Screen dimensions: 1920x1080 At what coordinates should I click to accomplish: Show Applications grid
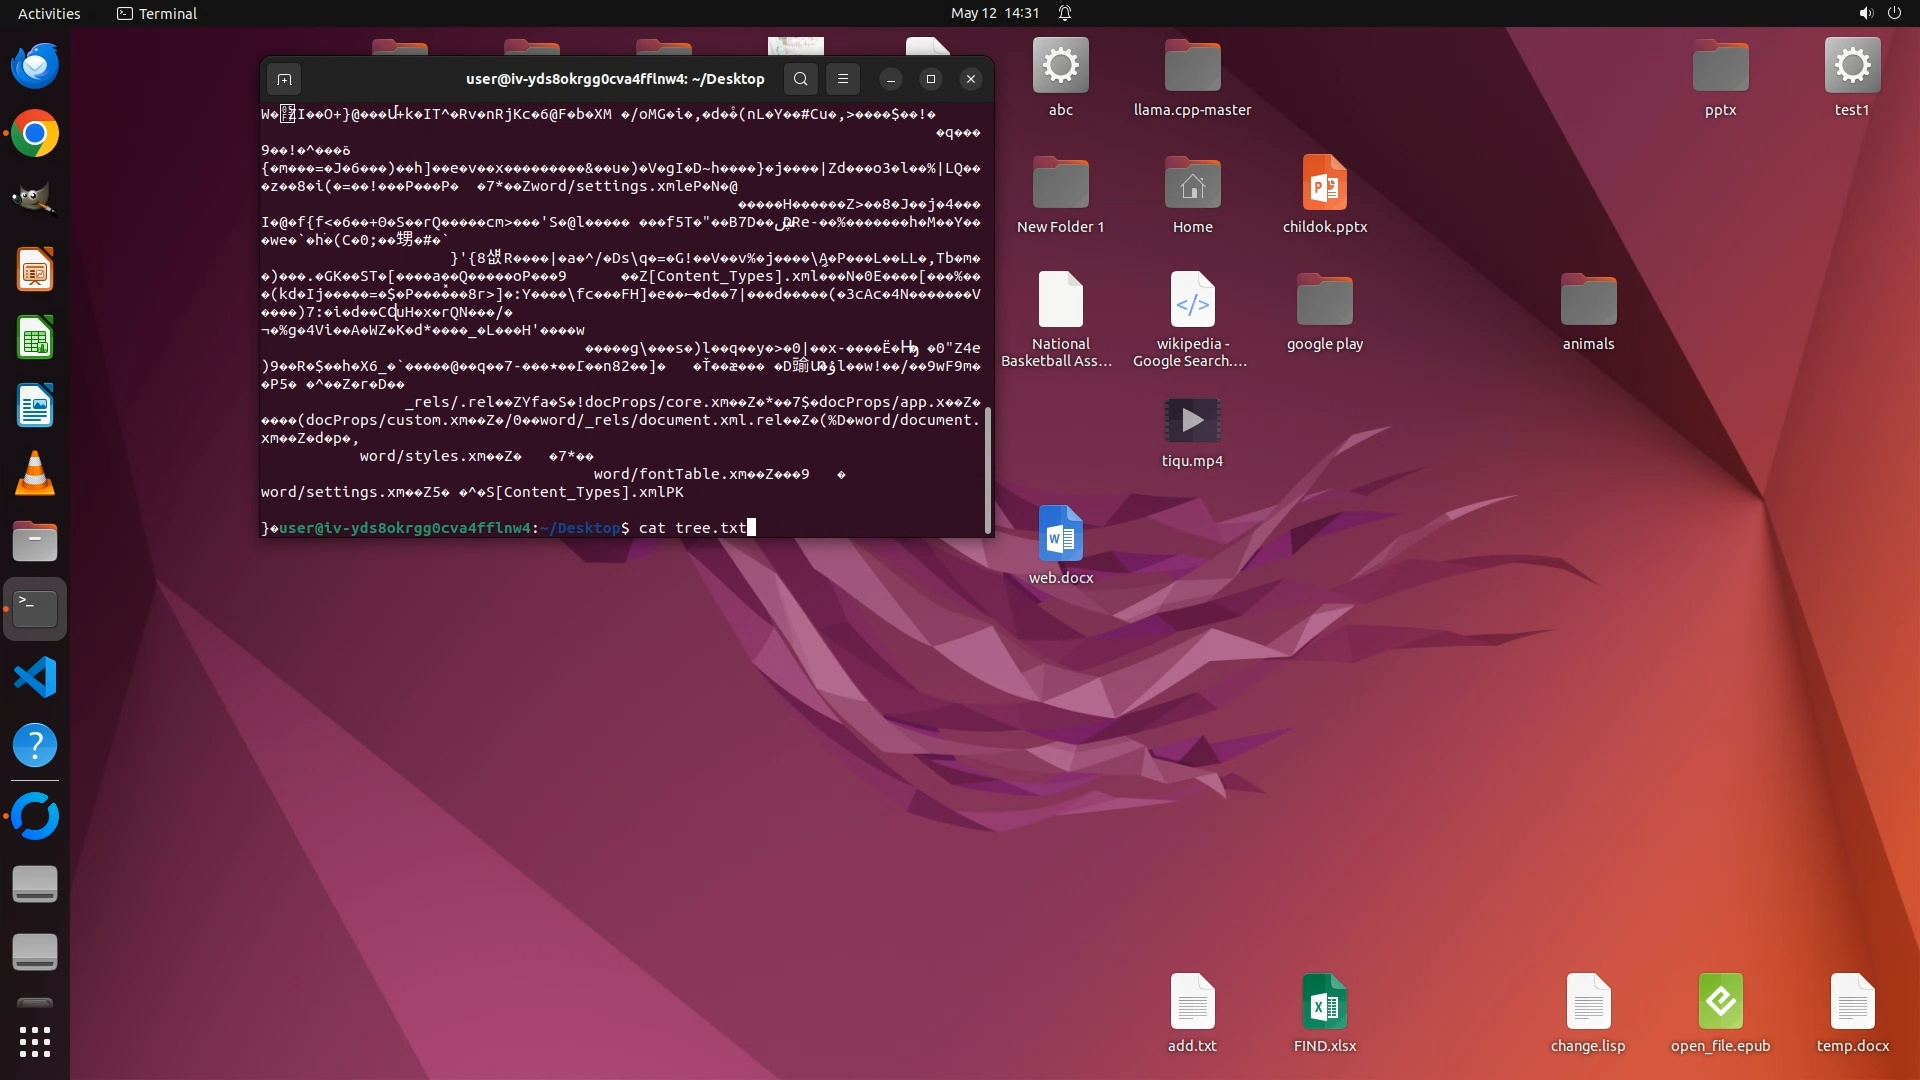click(35, 1042)
